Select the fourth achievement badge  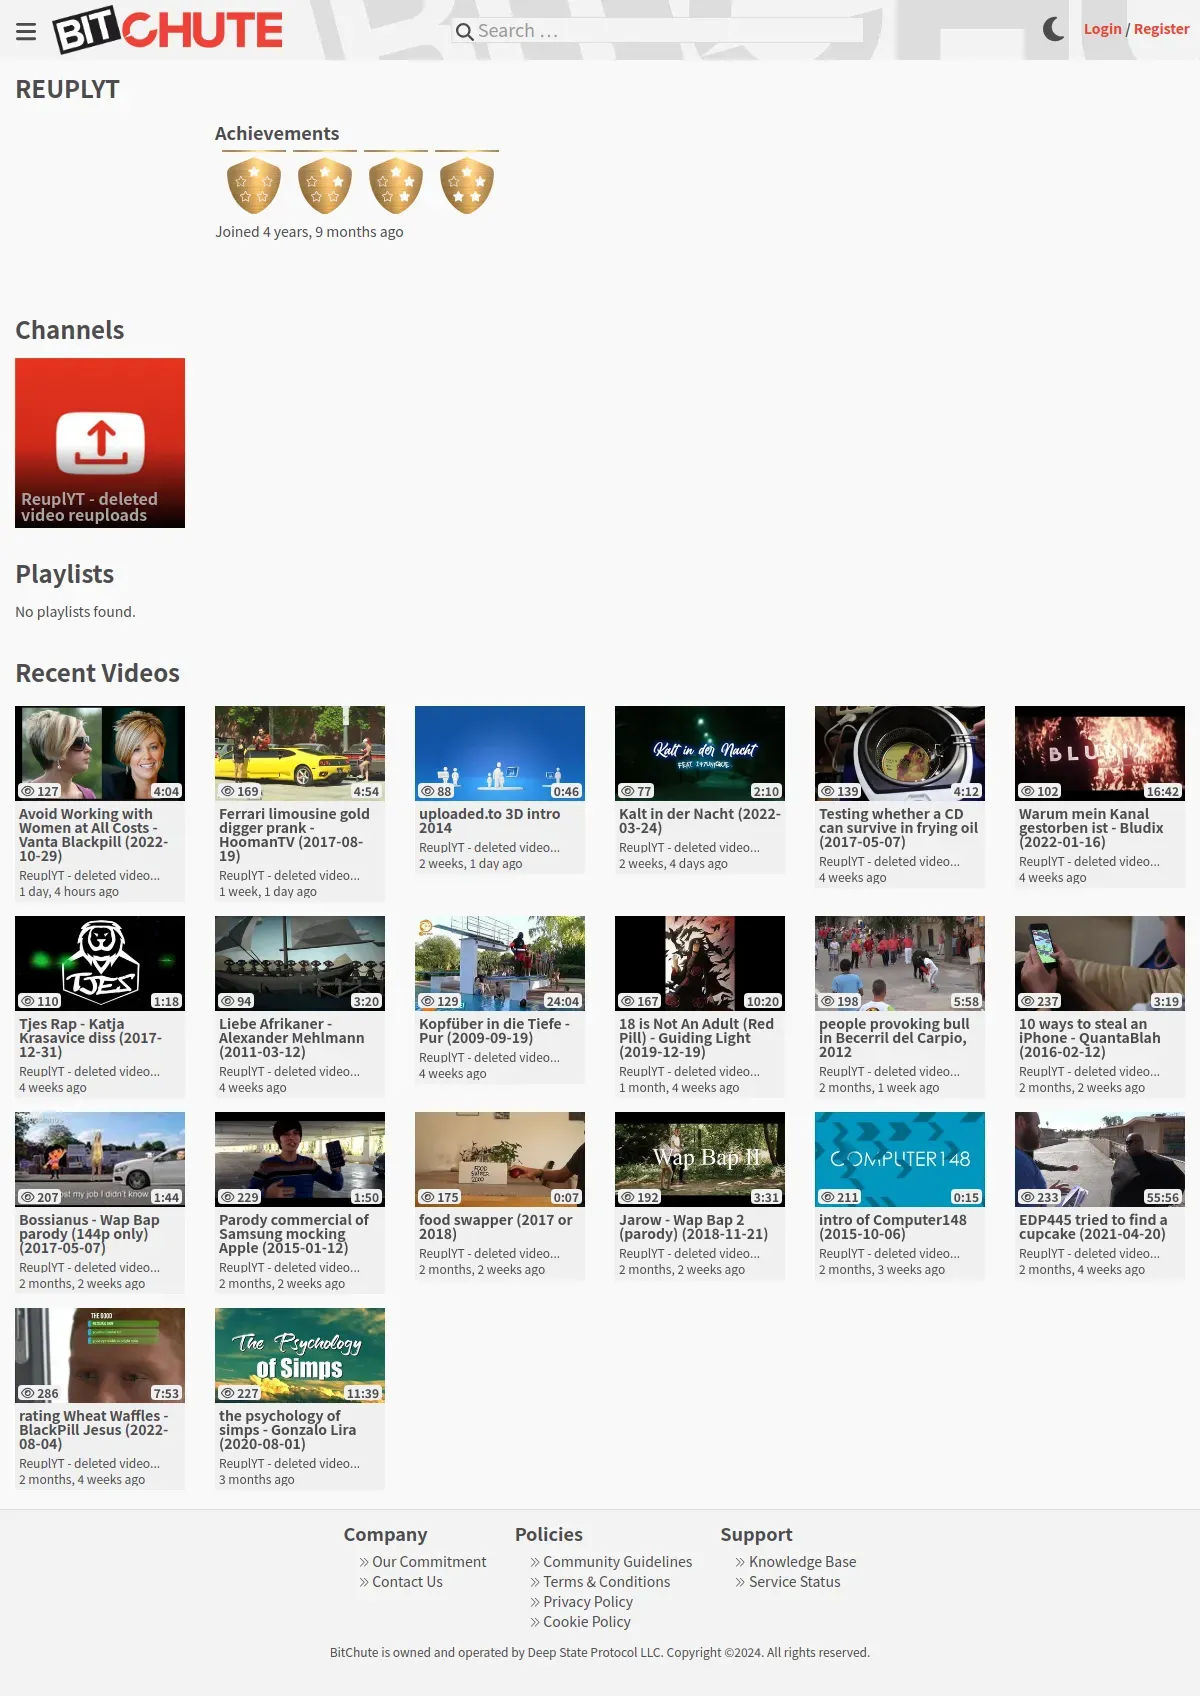(467, 185)
